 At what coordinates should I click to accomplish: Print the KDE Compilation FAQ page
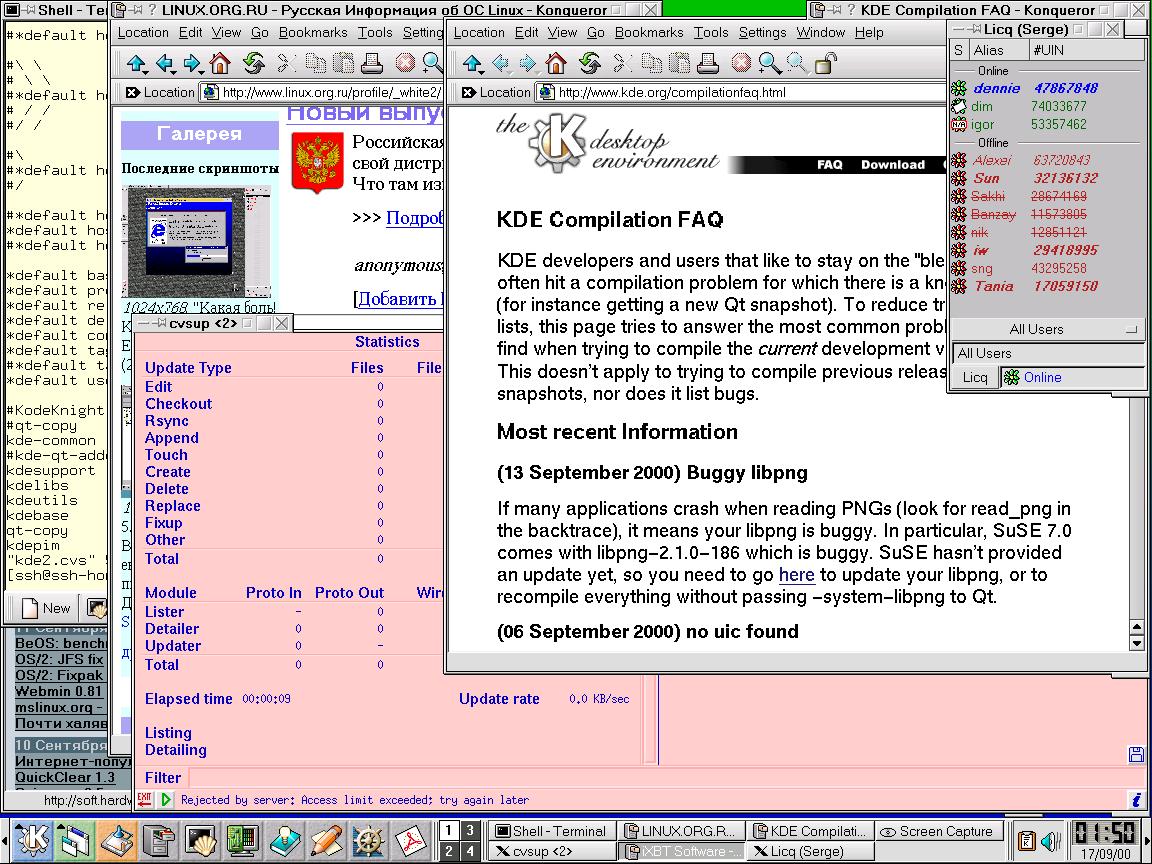pyautogui.click(x=708, y=64)
